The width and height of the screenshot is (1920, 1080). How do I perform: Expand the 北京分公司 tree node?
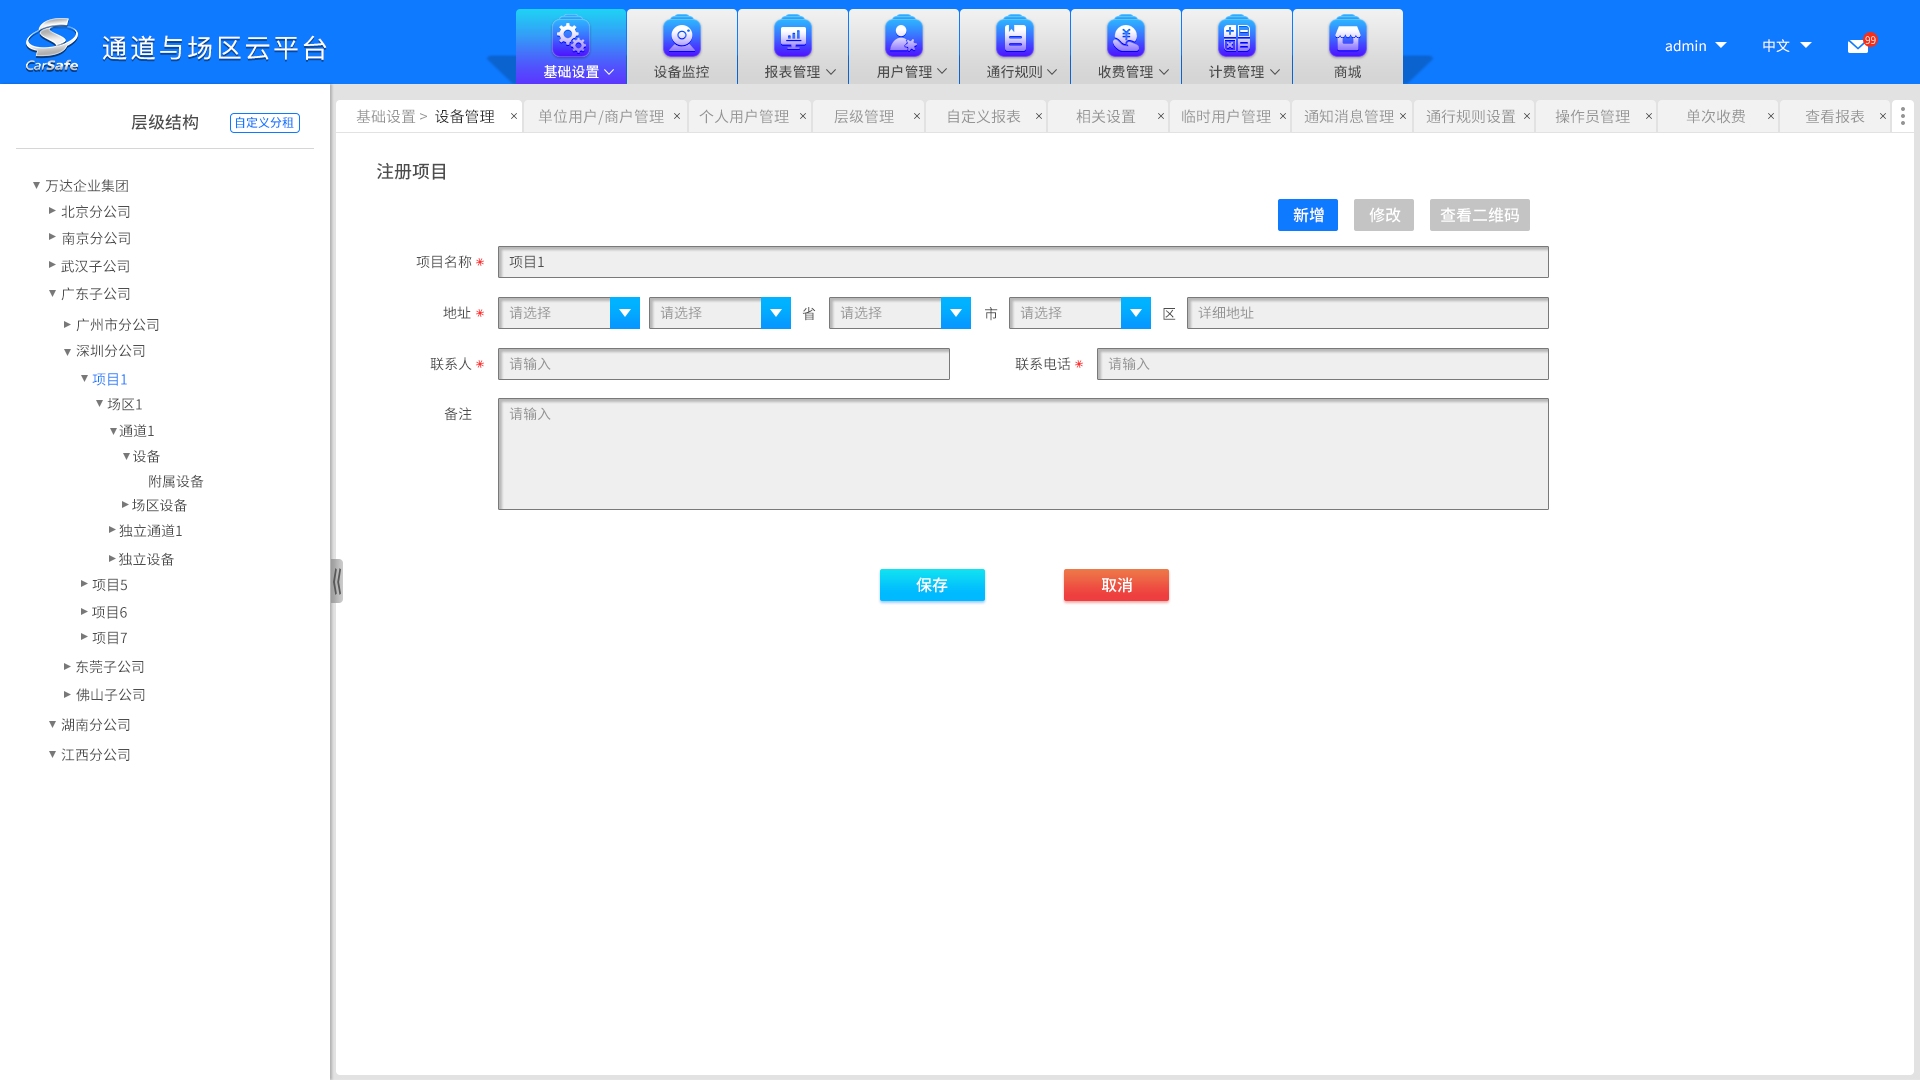[53, 211]
